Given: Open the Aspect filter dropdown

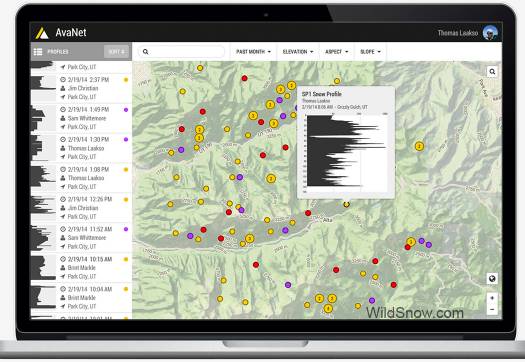Looking at the screenshot, I should [337, 52].
